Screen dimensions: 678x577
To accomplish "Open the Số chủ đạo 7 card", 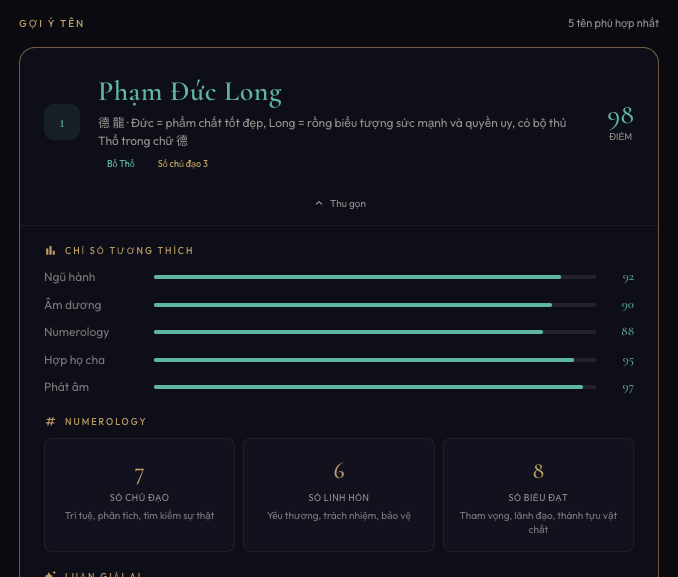I will (140, 494).
